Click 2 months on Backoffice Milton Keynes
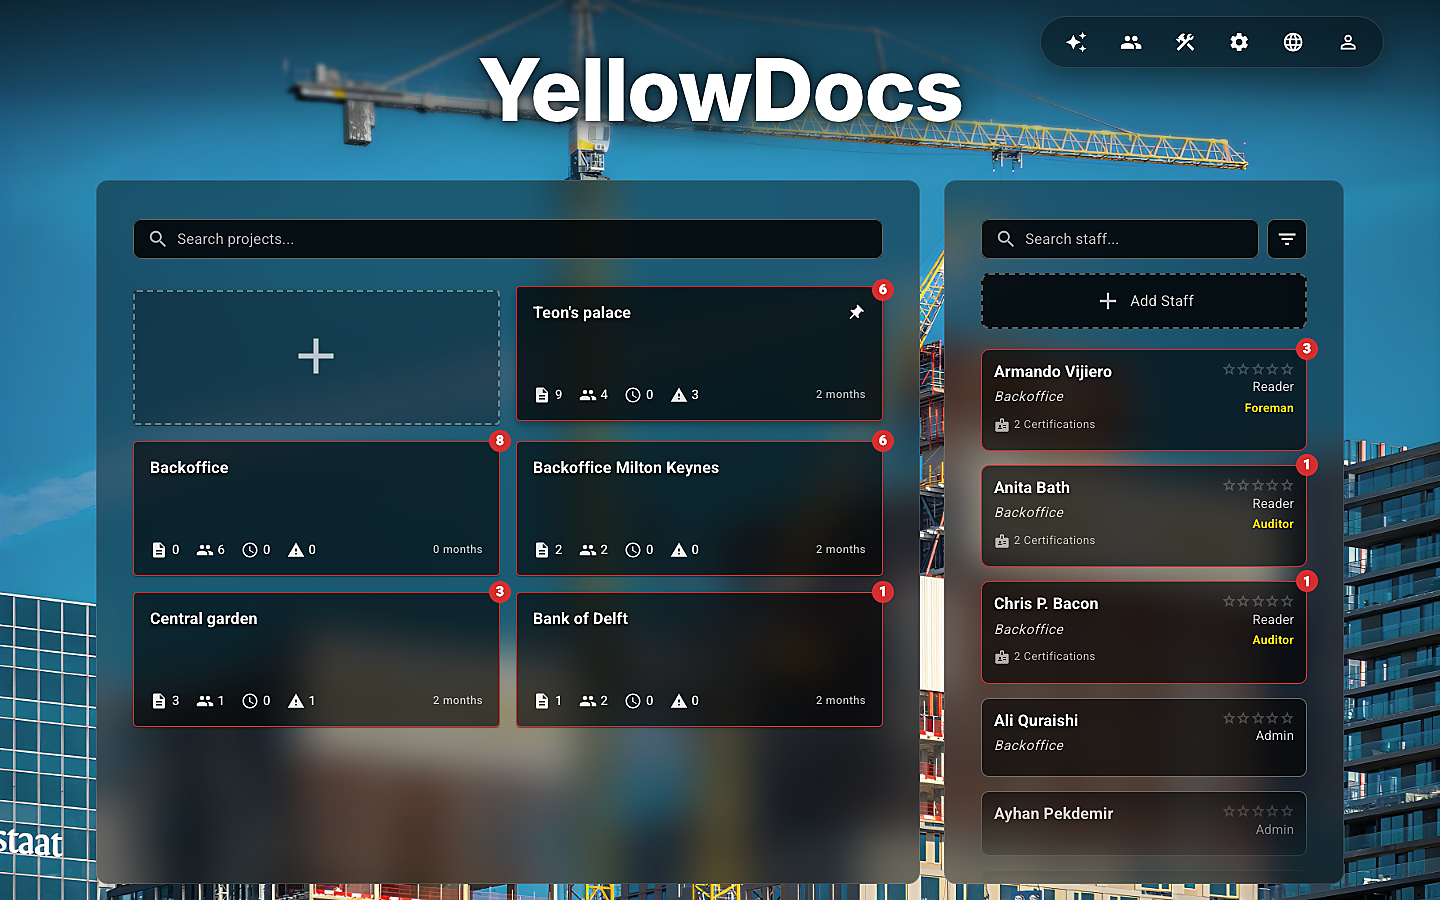The height and width of the screenshot is (900, 1440). click(841, 550)
